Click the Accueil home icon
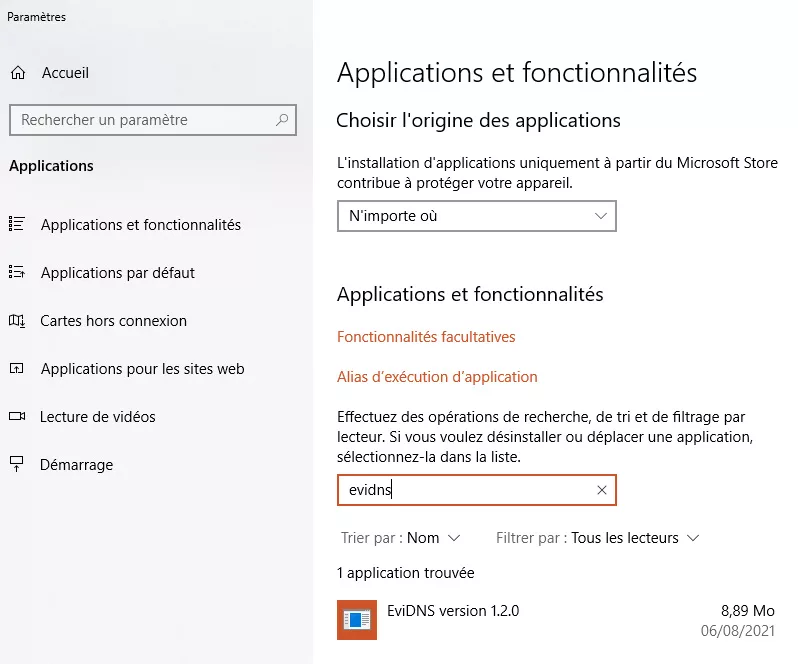The width and height of the screenshot is (798, 664). pos(17,73)
